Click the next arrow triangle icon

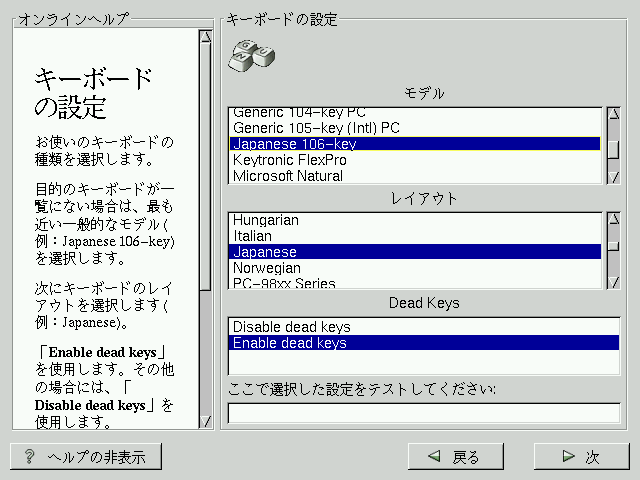tap(568, 457)
